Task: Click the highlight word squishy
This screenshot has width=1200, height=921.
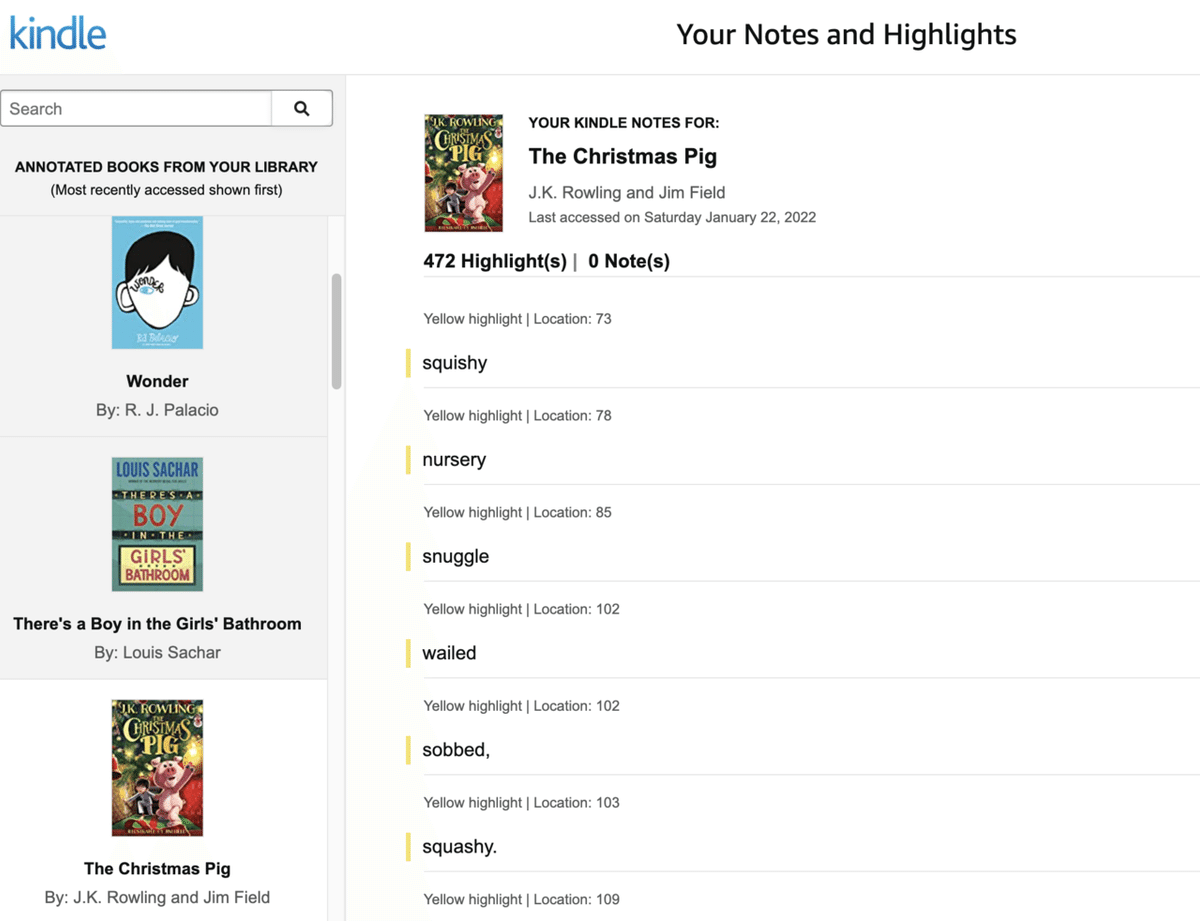Action: 455,363
